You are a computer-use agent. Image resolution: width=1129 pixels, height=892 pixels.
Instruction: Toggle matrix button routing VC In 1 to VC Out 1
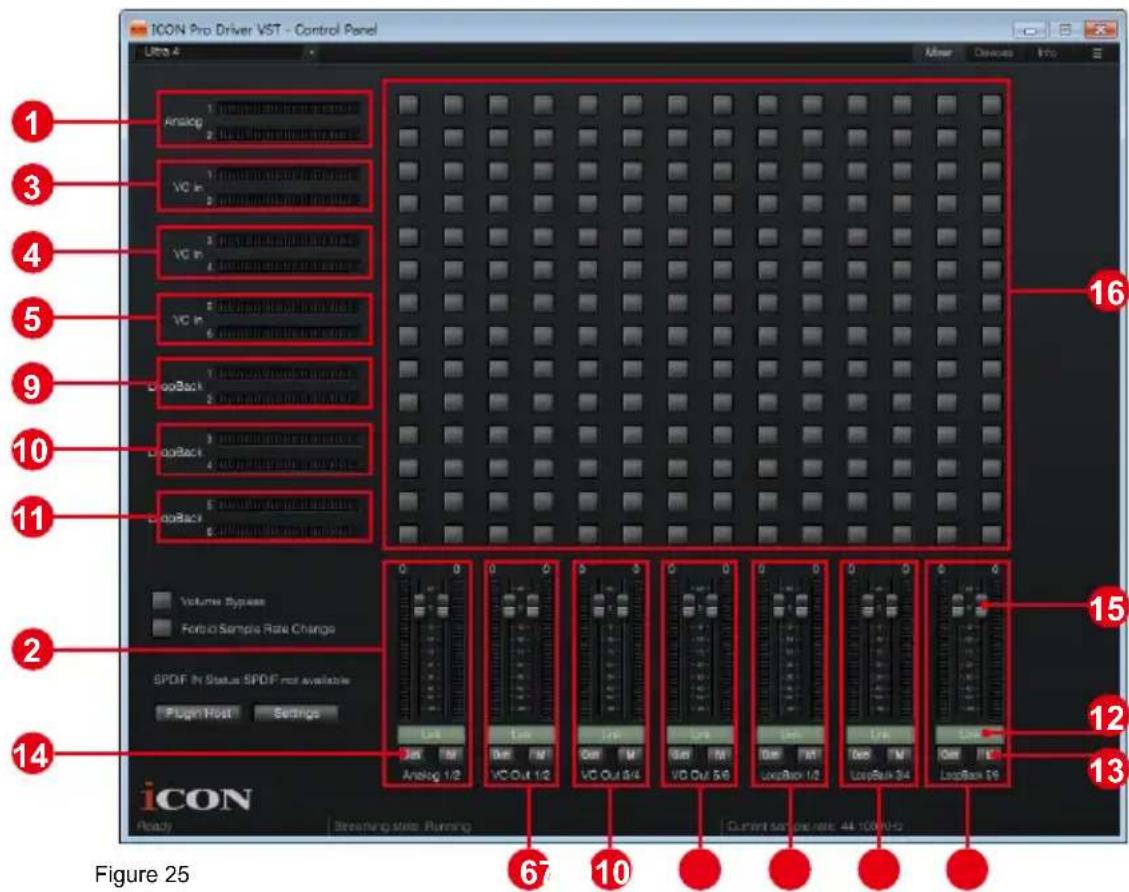[x=498, y=171]
